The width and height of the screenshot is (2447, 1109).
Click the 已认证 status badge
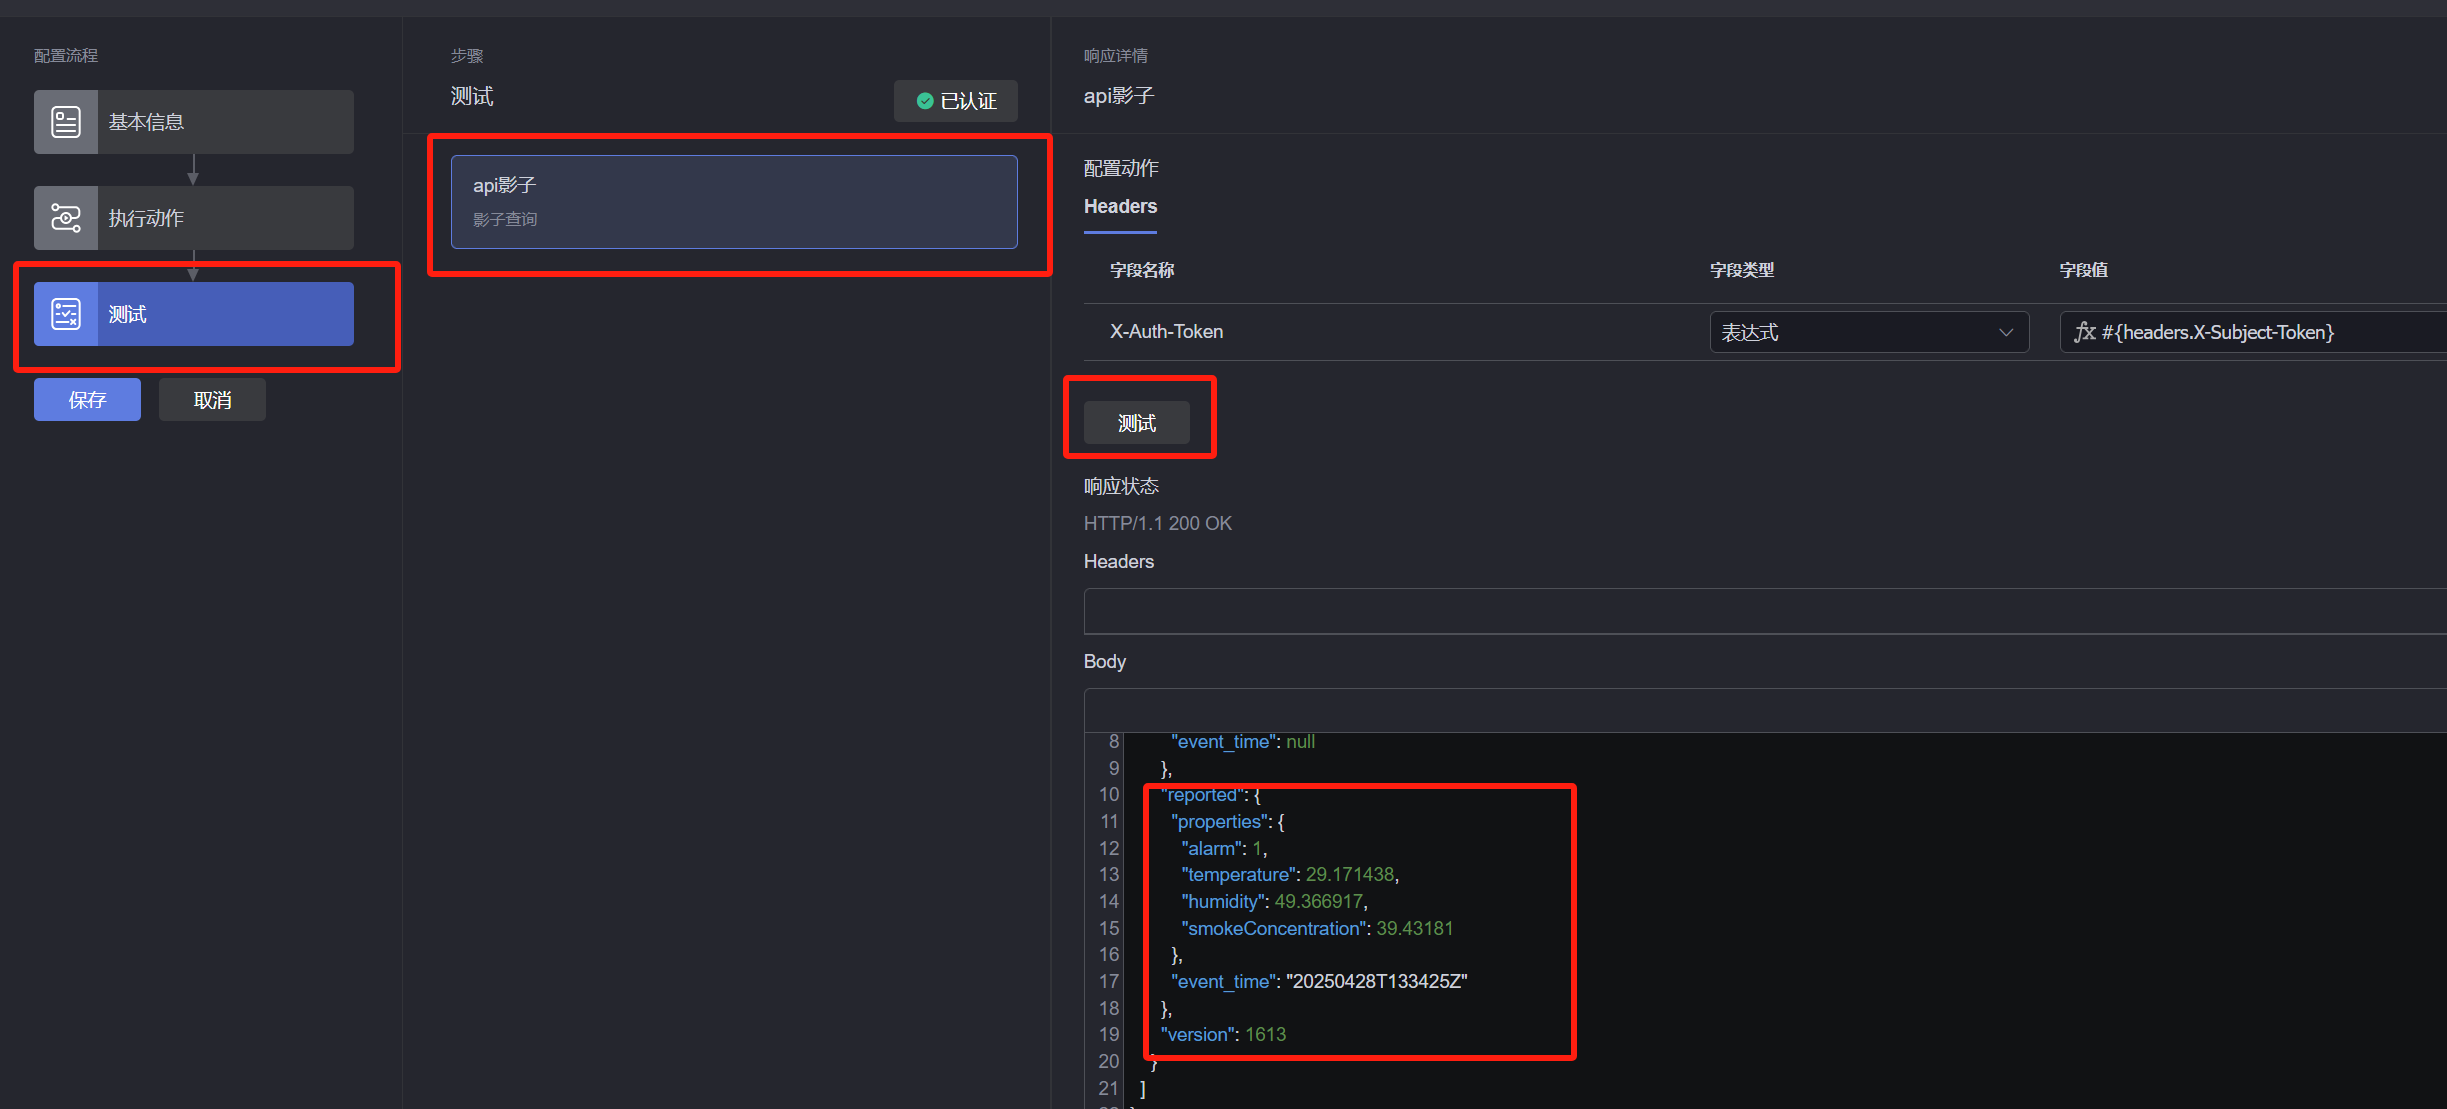tap(956, 101)
